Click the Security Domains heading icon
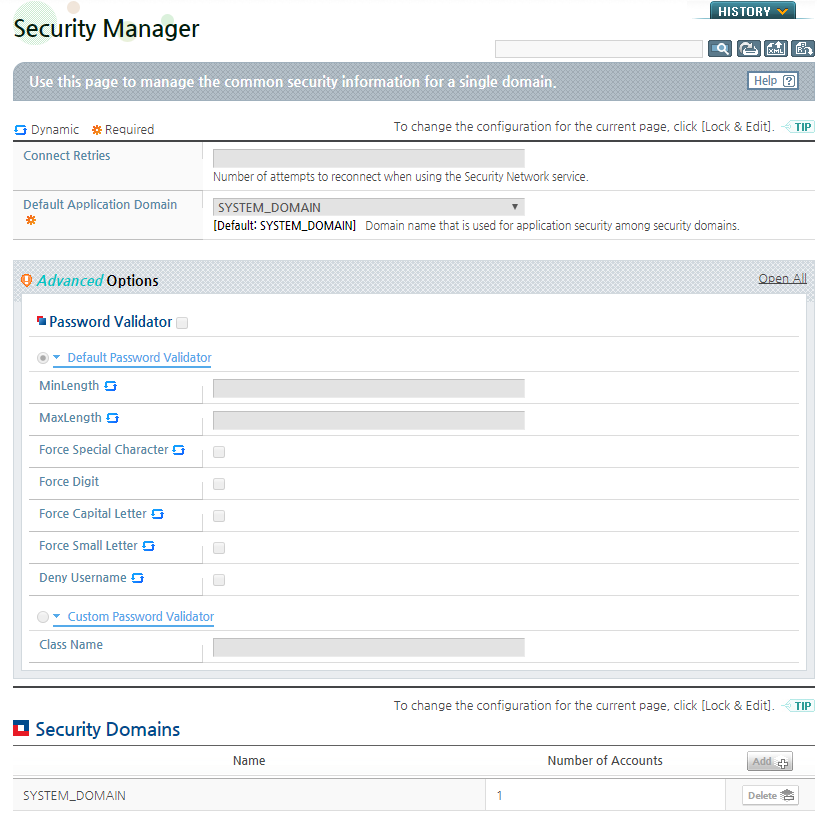The width and height of the screenshot is (817, 828). pos(21,729)
